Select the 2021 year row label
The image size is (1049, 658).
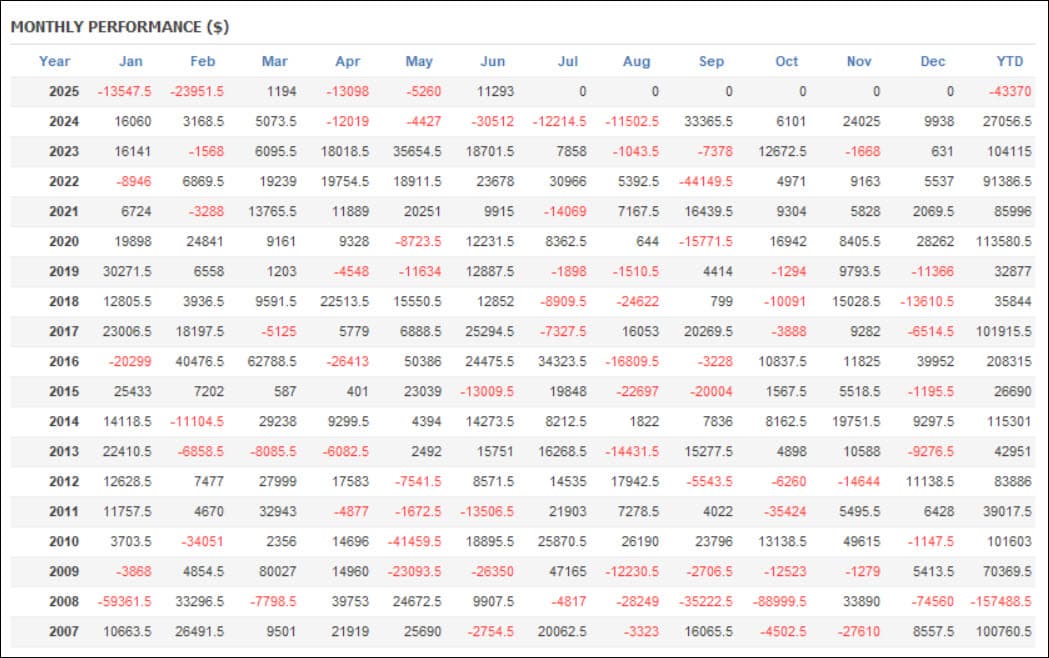[x=64, y=212]
